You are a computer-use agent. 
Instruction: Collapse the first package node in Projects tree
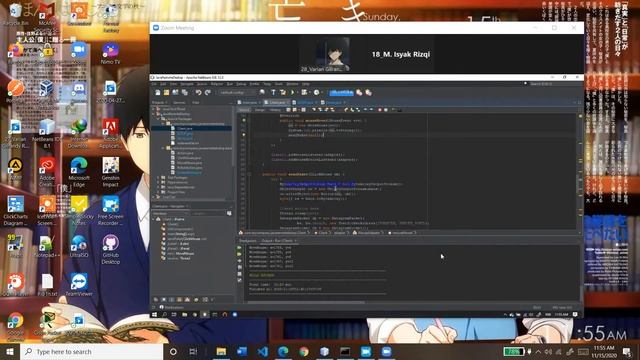click(163, 124)
